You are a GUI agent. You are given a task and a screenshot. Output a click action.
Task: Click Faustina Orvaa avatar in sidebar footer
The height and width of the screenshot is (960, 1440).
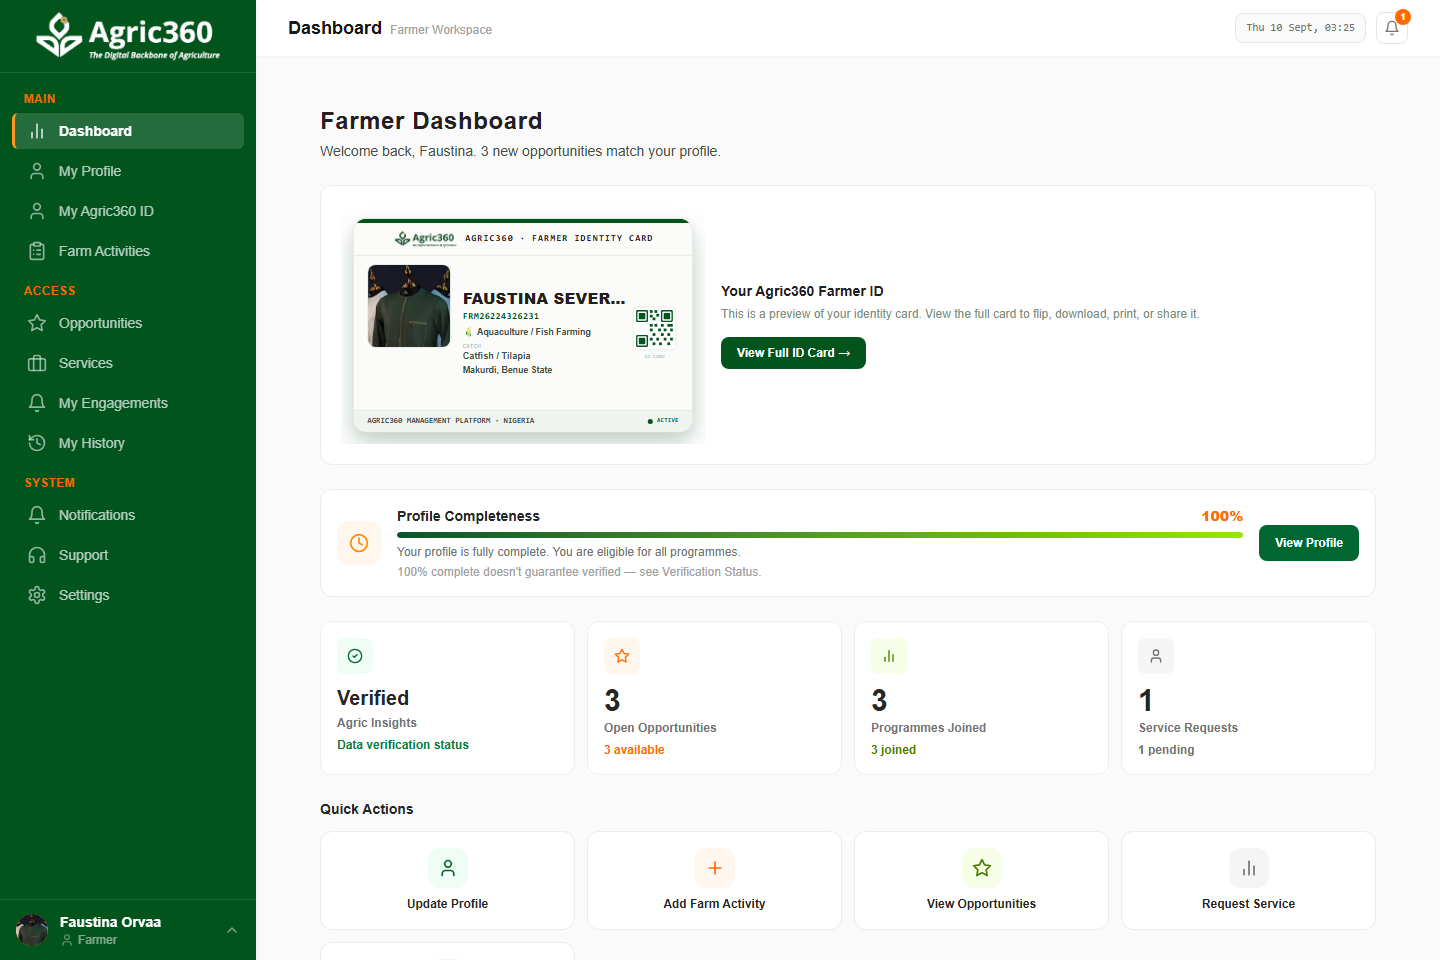(32, 930)
